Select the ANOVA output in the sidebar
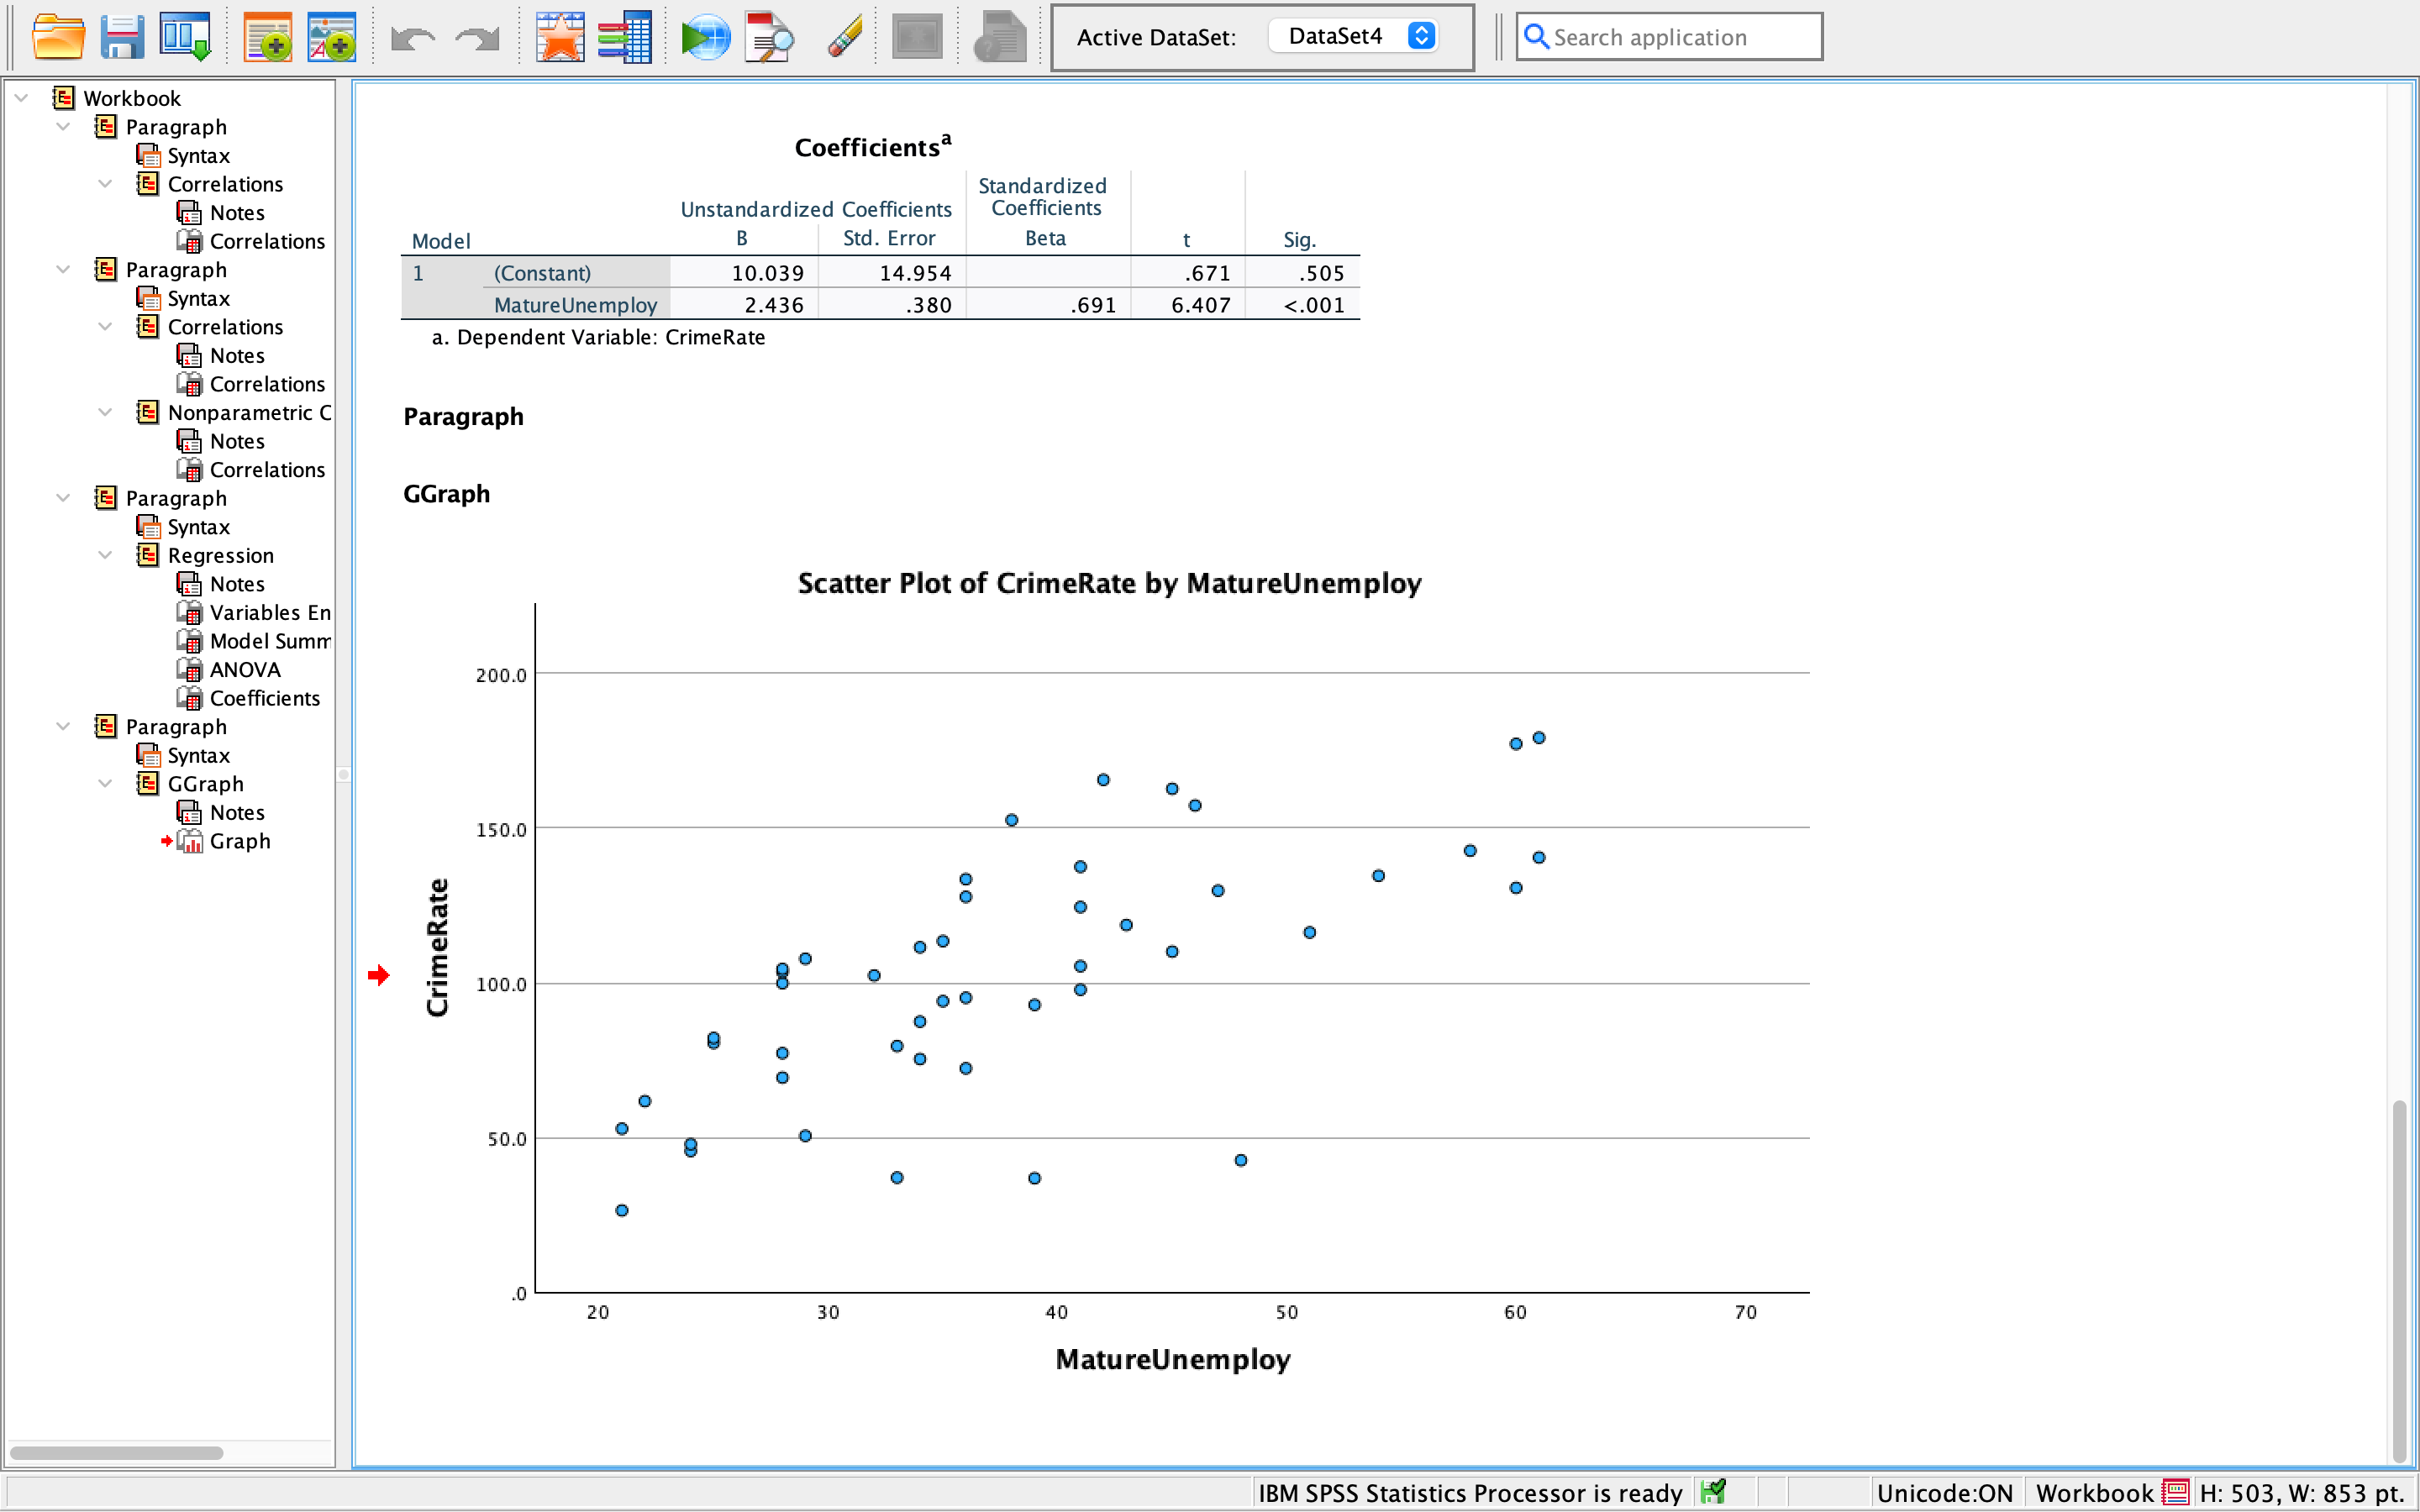 point(244,669)
